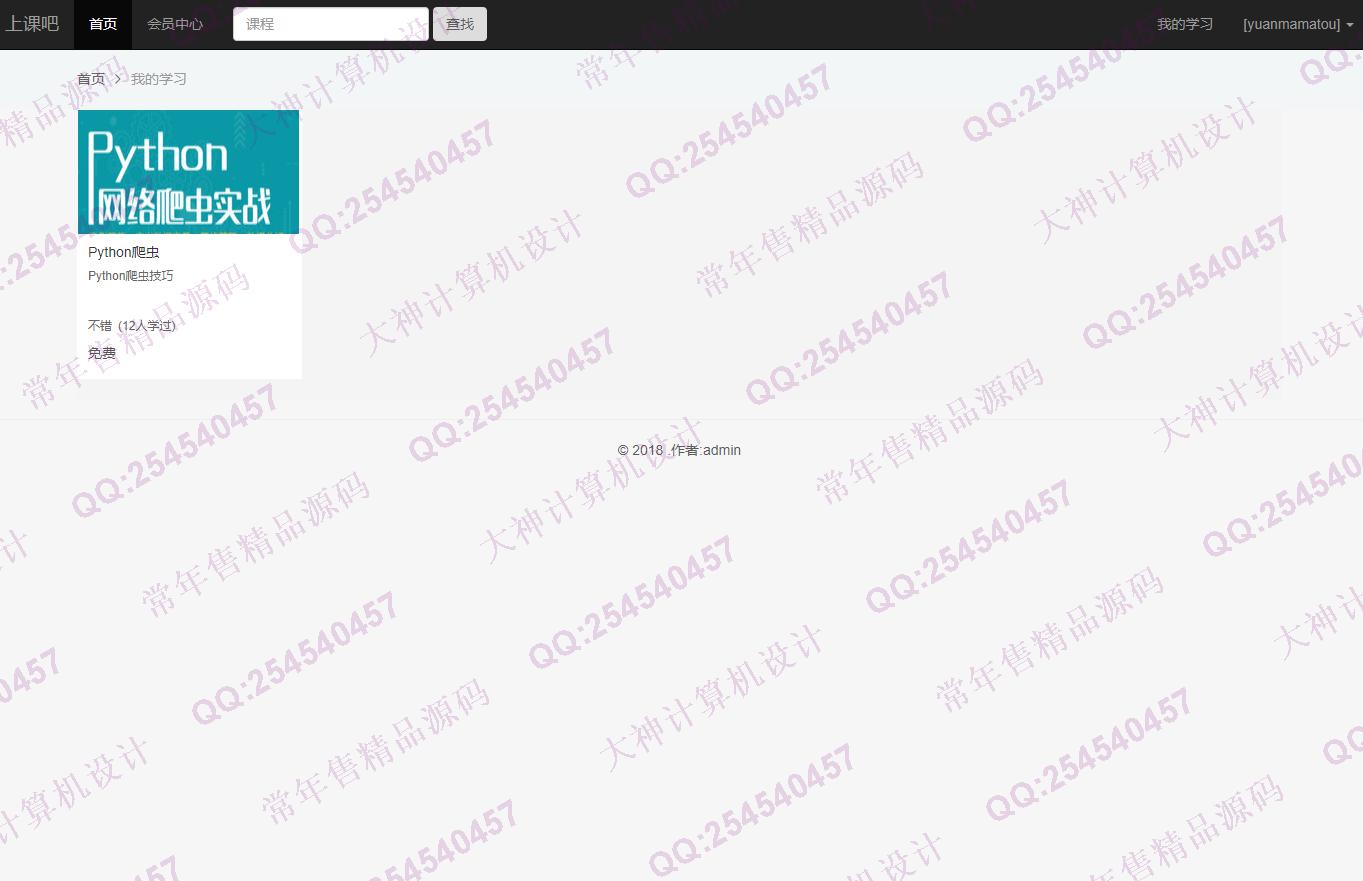Click 我的学习 breadcrumb text
Screen dimensions: 1363x881
click(x=159, y=79)
